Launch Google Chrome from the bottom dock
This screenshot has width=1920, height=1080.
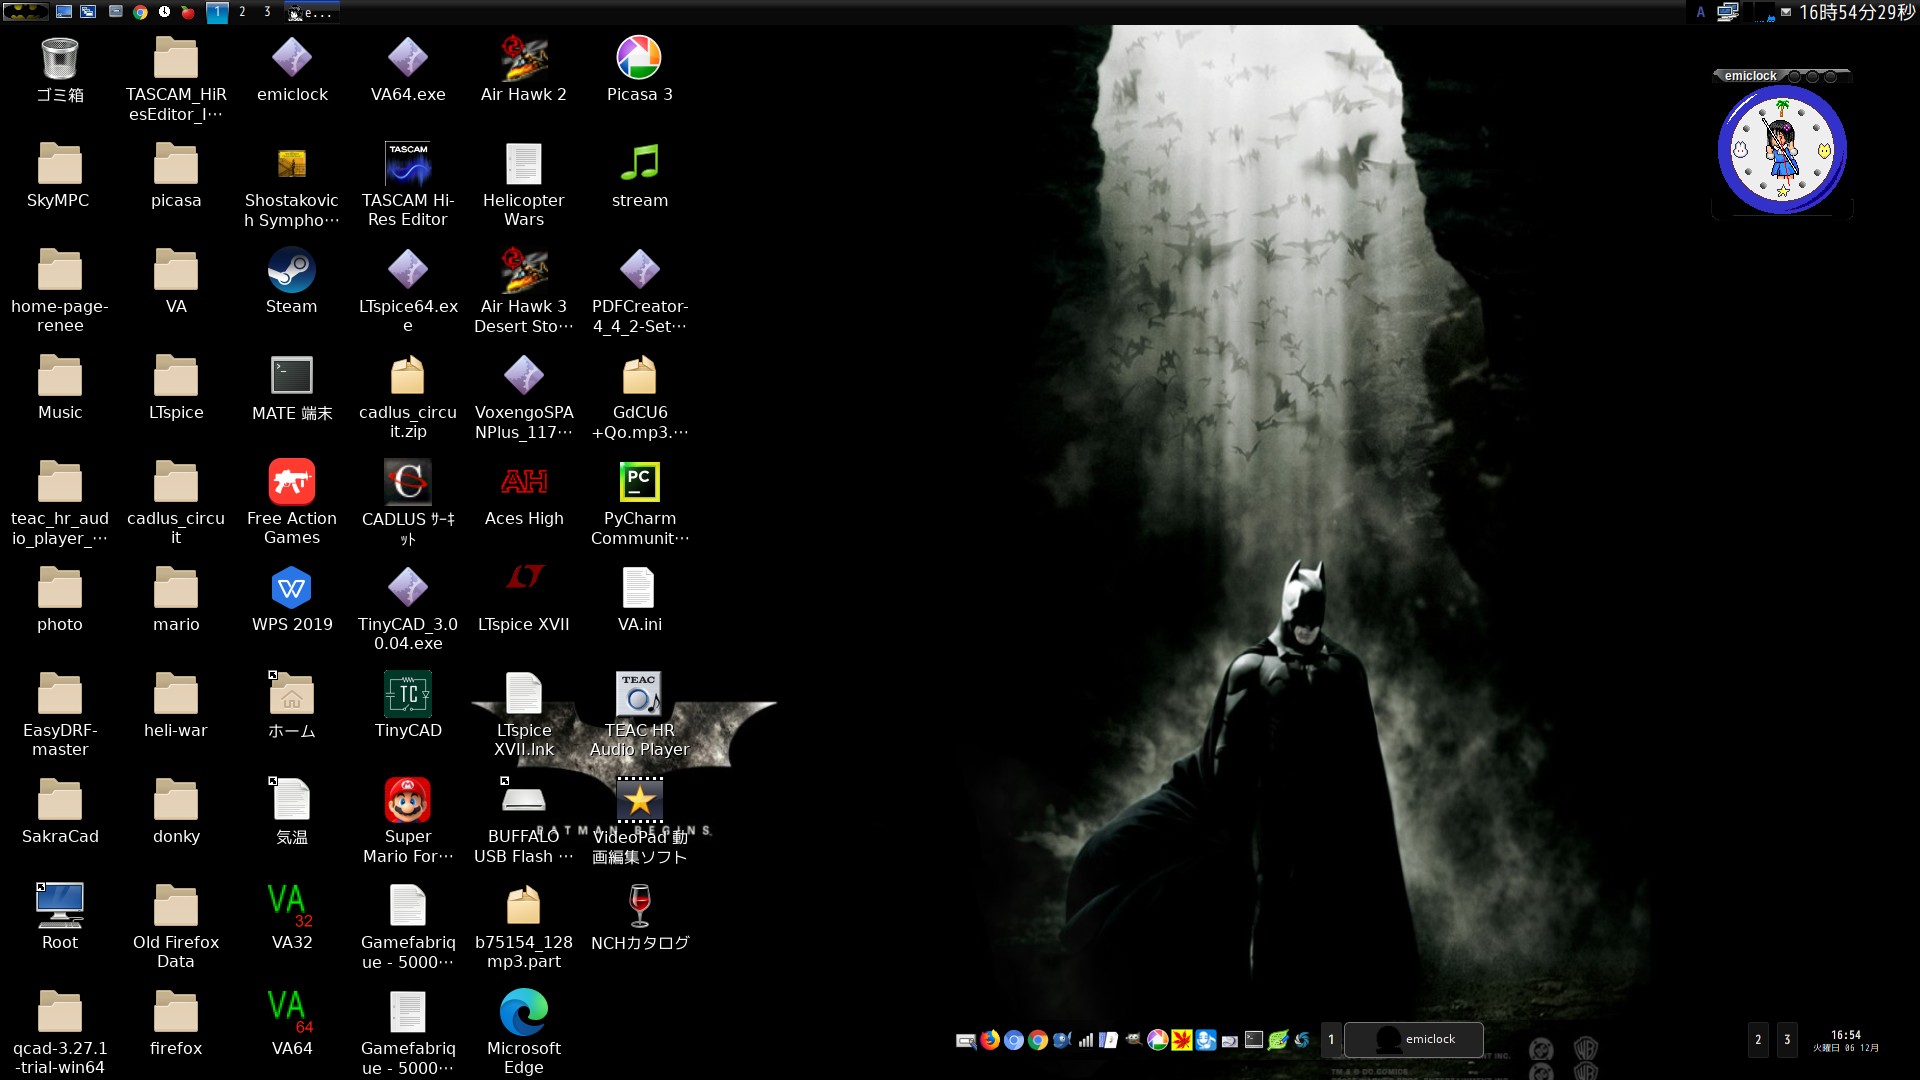(1036, 1040)
